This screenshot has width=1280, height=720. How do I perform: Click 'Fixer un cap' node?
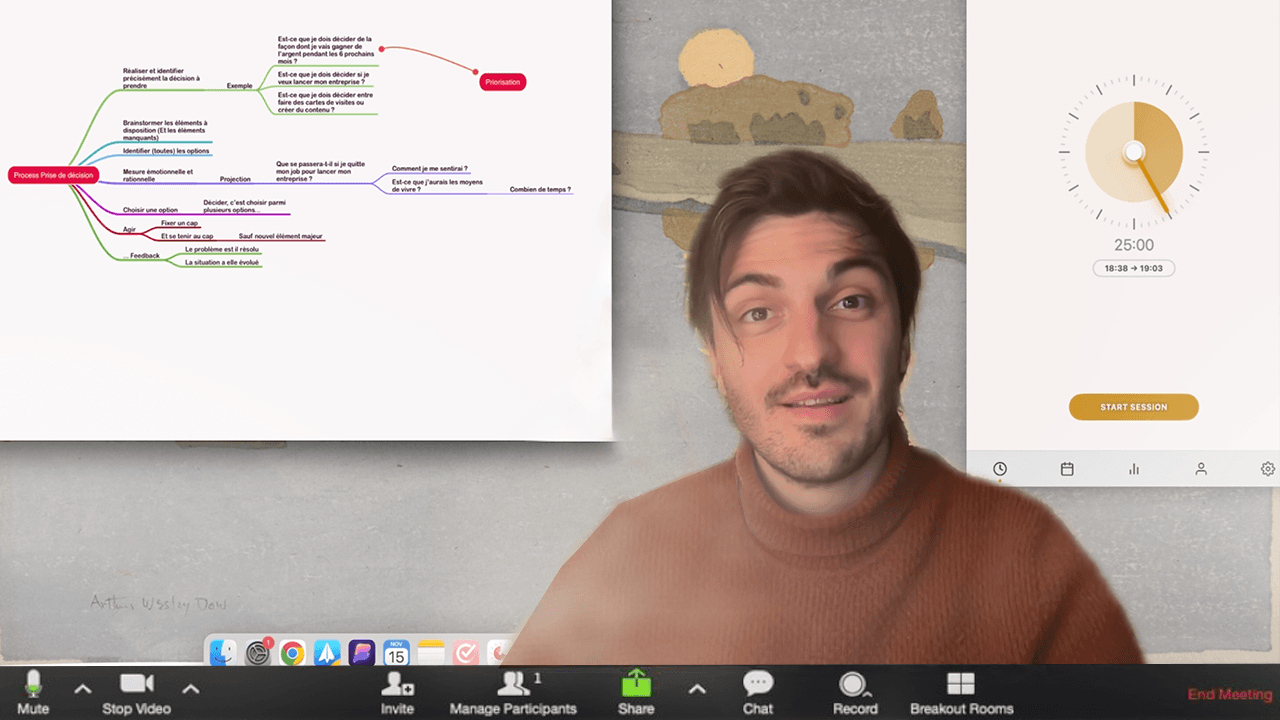tap(180, 223)
